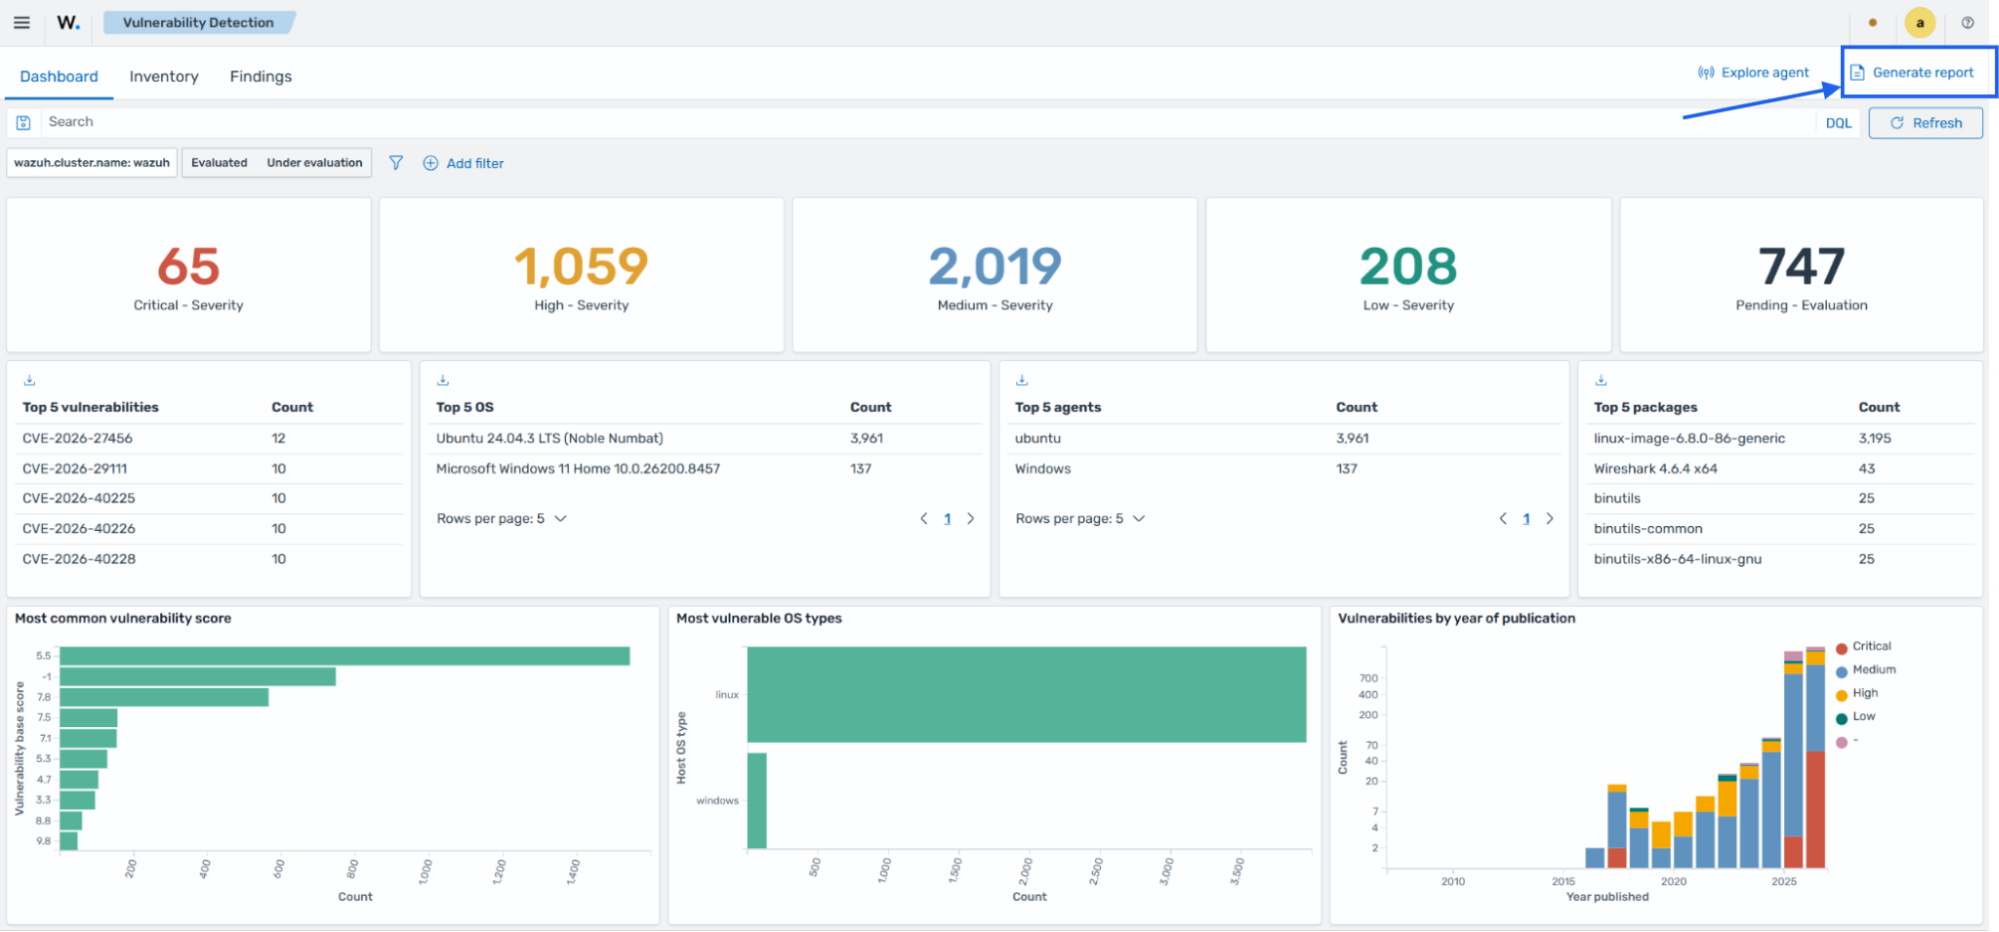Screen dimensions: 1999x932
Task: Click the Add filter link
Action: coord(463,163)
